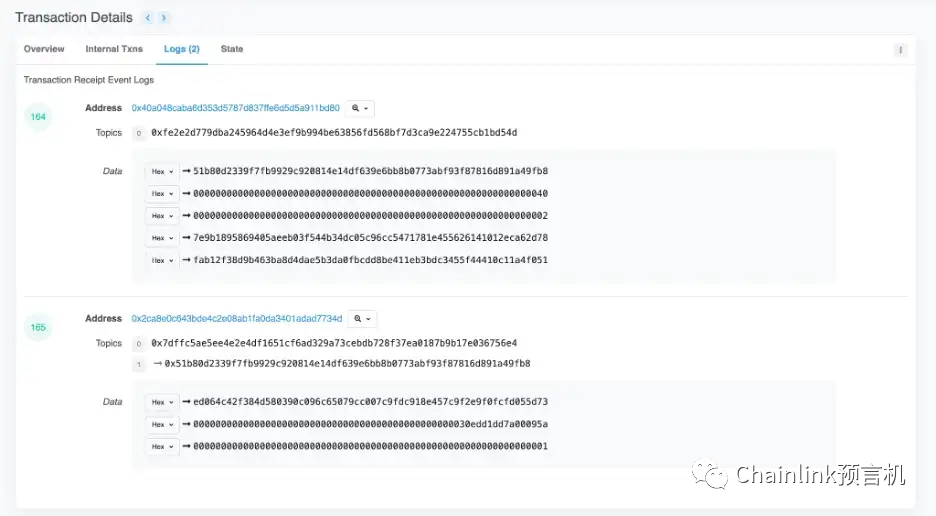This screenshot has height=516, width=936.
Task: Switch to the State tab
Action: [232, 49]
